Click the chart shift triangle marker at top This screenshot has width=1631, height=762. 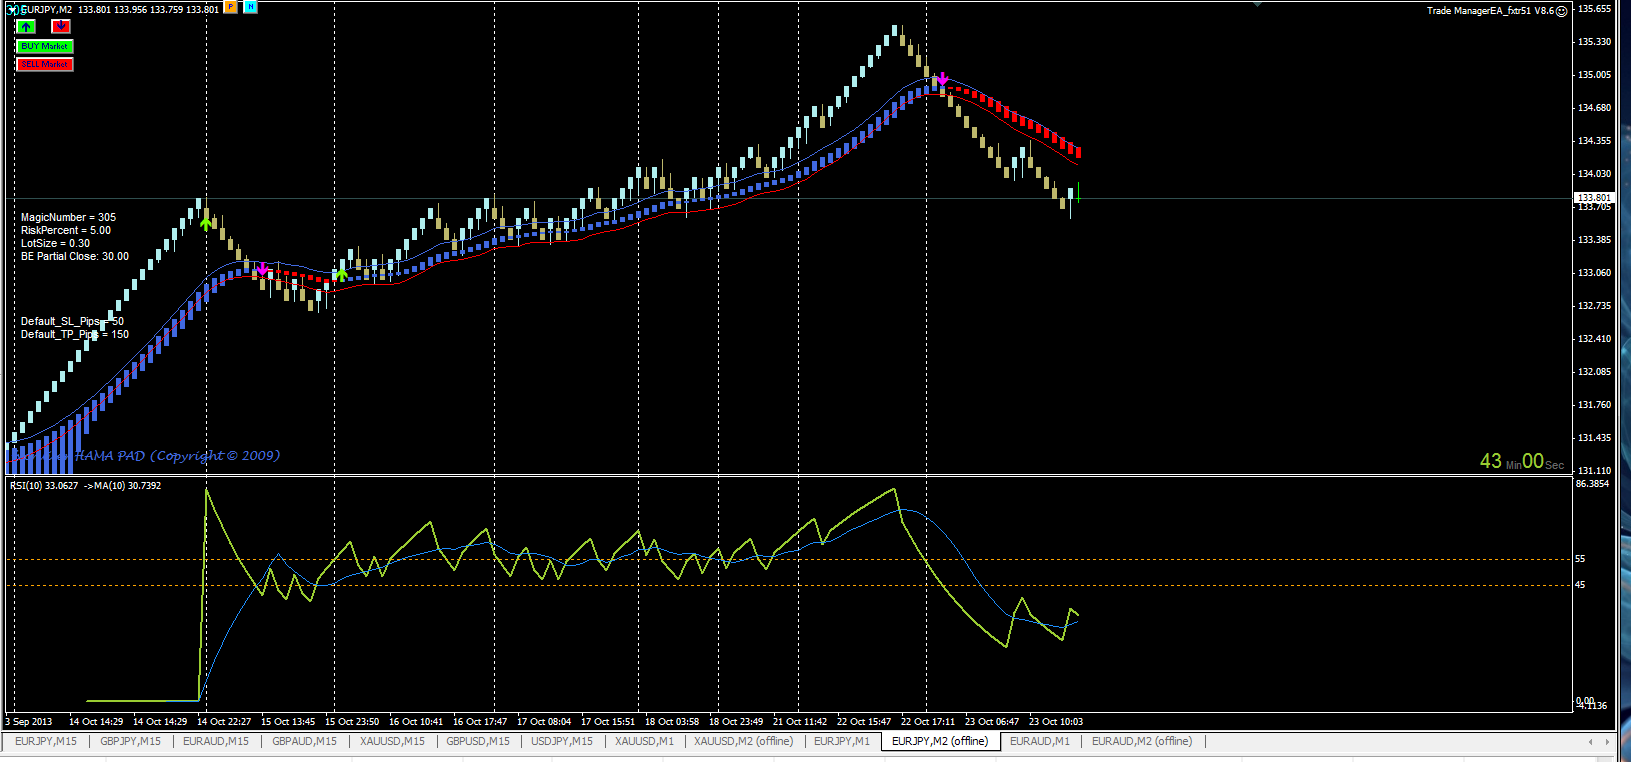(1257, 4)
